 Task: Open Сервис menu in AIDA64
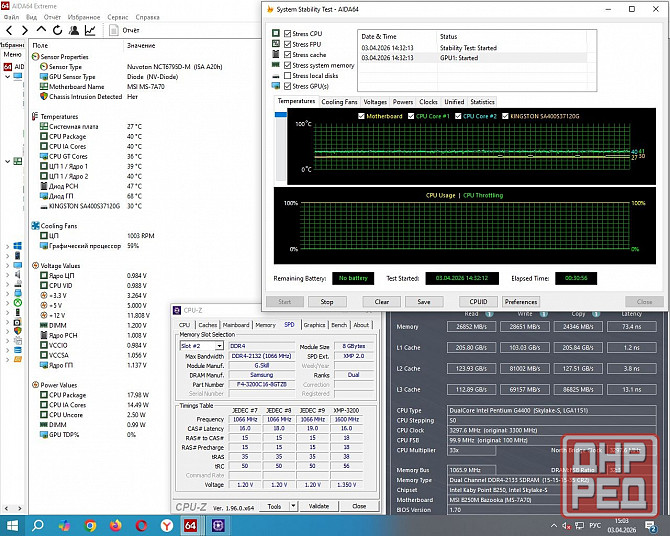pos(118,17)
